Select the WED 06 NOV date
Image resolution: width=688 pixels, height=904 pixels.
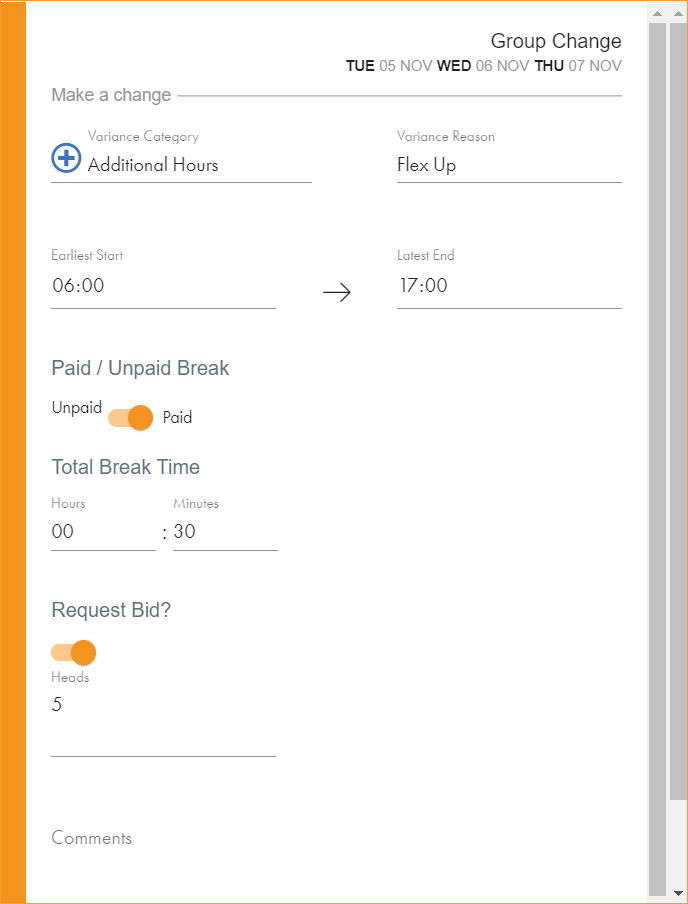coord(483,66)
